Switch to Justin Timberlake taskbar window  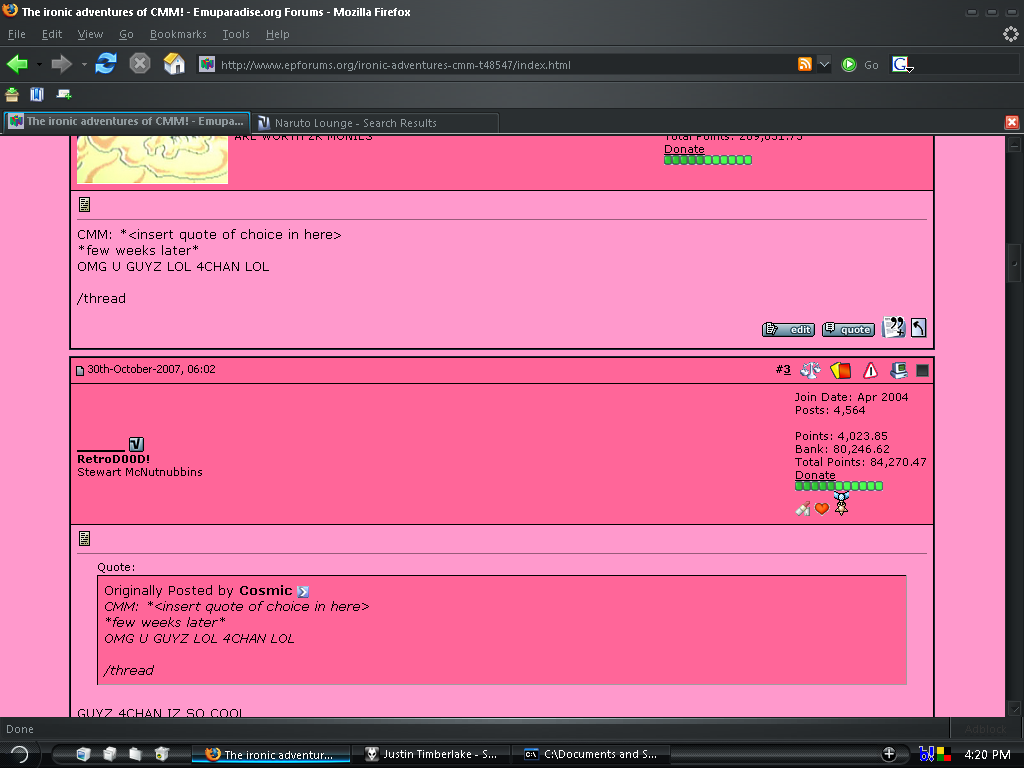pos(431,754)
